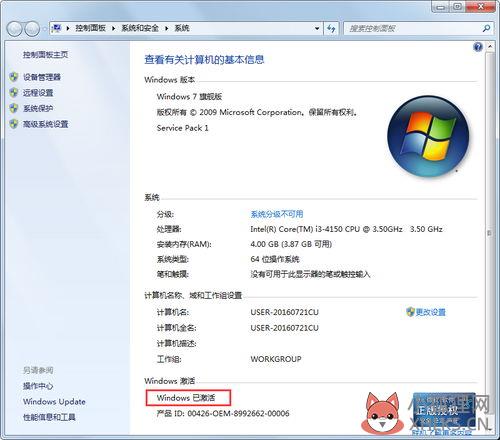This screenshot has width=500, height=440.
Task: Click the shield icon beside 设备管理器
Action: pyautogui.click(x=14, y=77)
